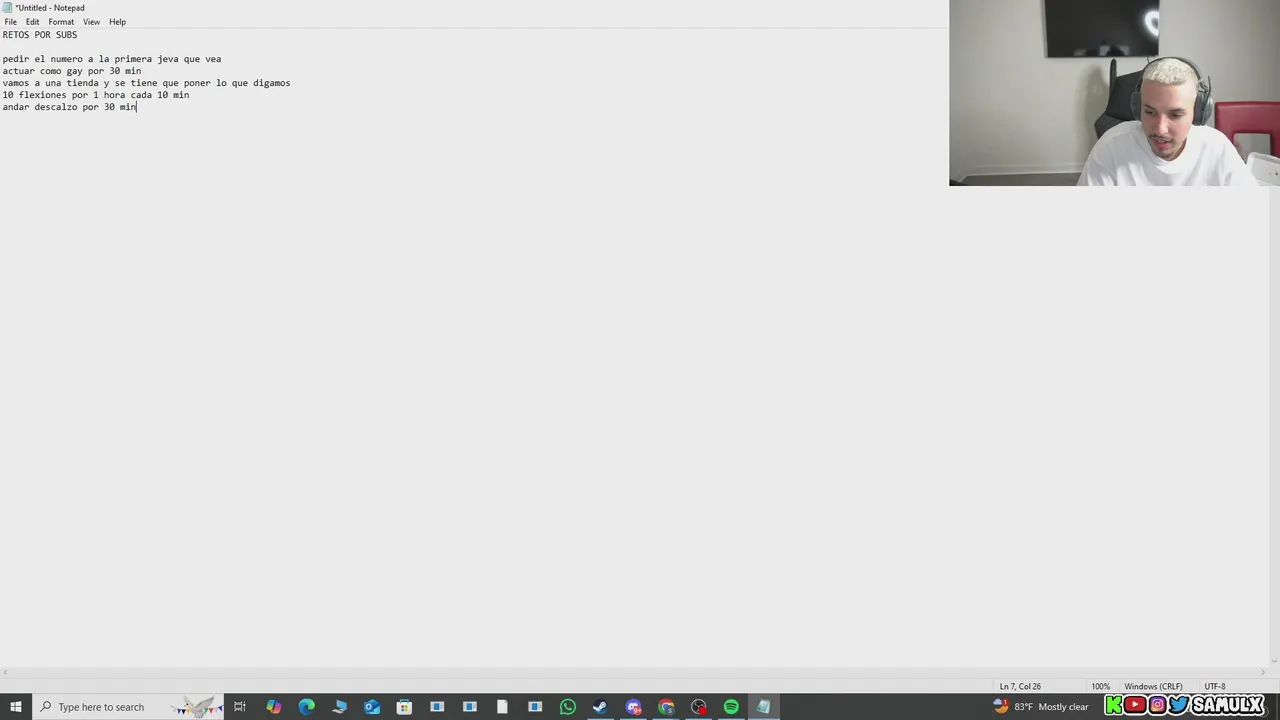
Task: Open Outlook from the taskbar
Action: [372, 707]
